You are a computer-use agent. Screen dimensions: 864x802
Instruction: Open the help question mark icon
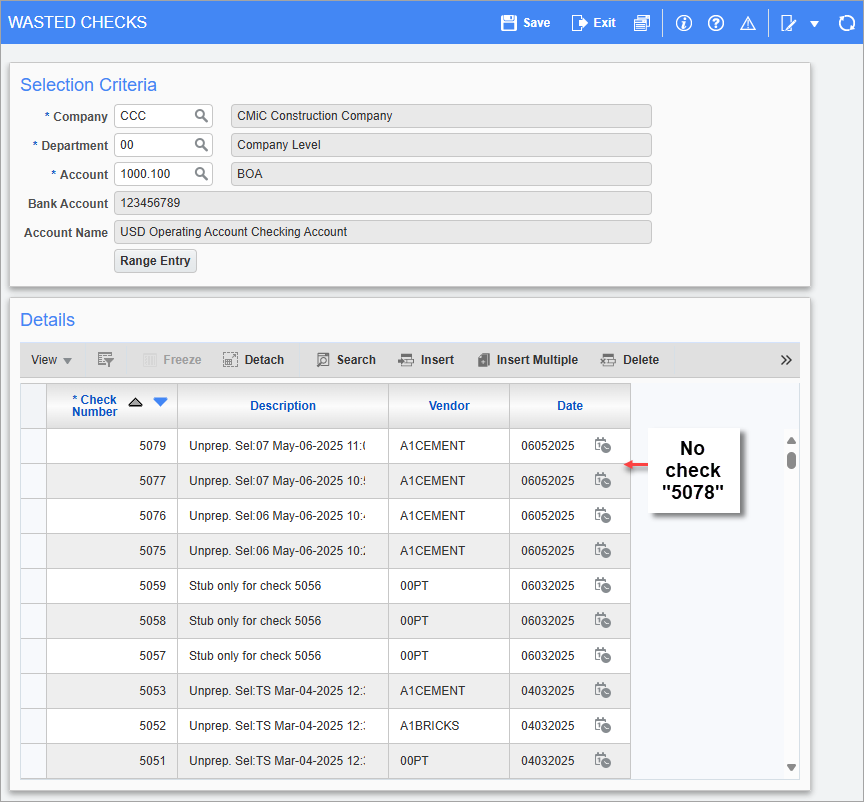point(716,23)
